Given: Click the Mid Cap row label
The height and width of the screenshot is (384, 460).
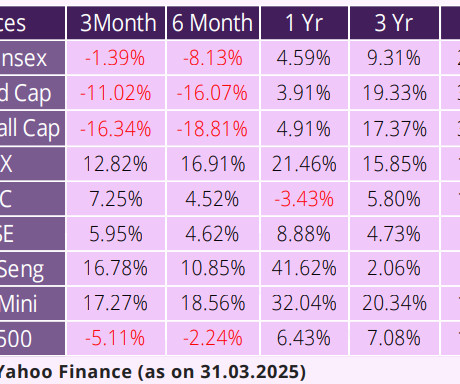Looking at the screenshot, I should tap(32, 93).
